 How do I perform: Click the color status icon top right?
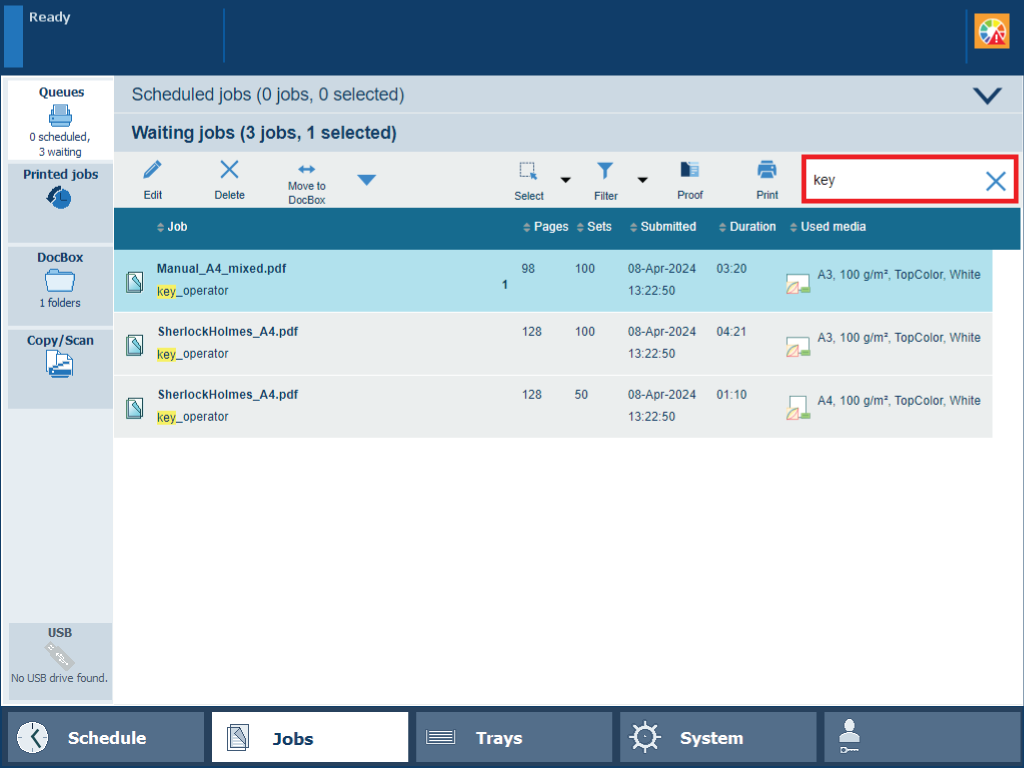point(992,32)
